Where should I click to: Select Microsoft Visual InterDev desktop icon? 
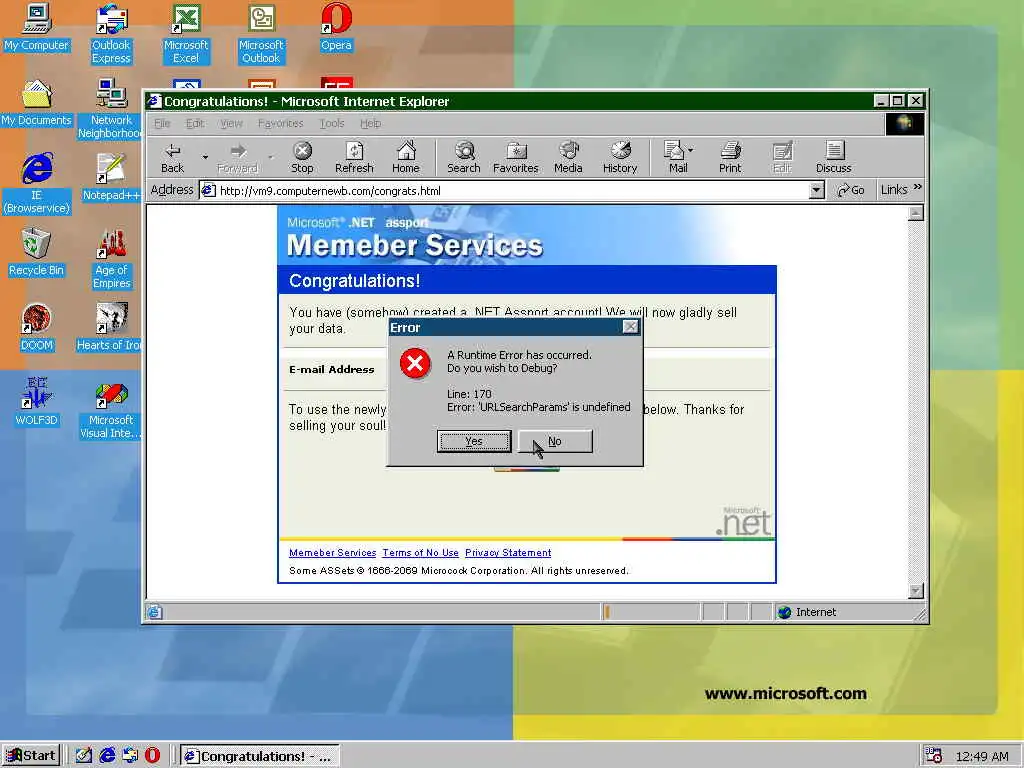pos(110,409)
